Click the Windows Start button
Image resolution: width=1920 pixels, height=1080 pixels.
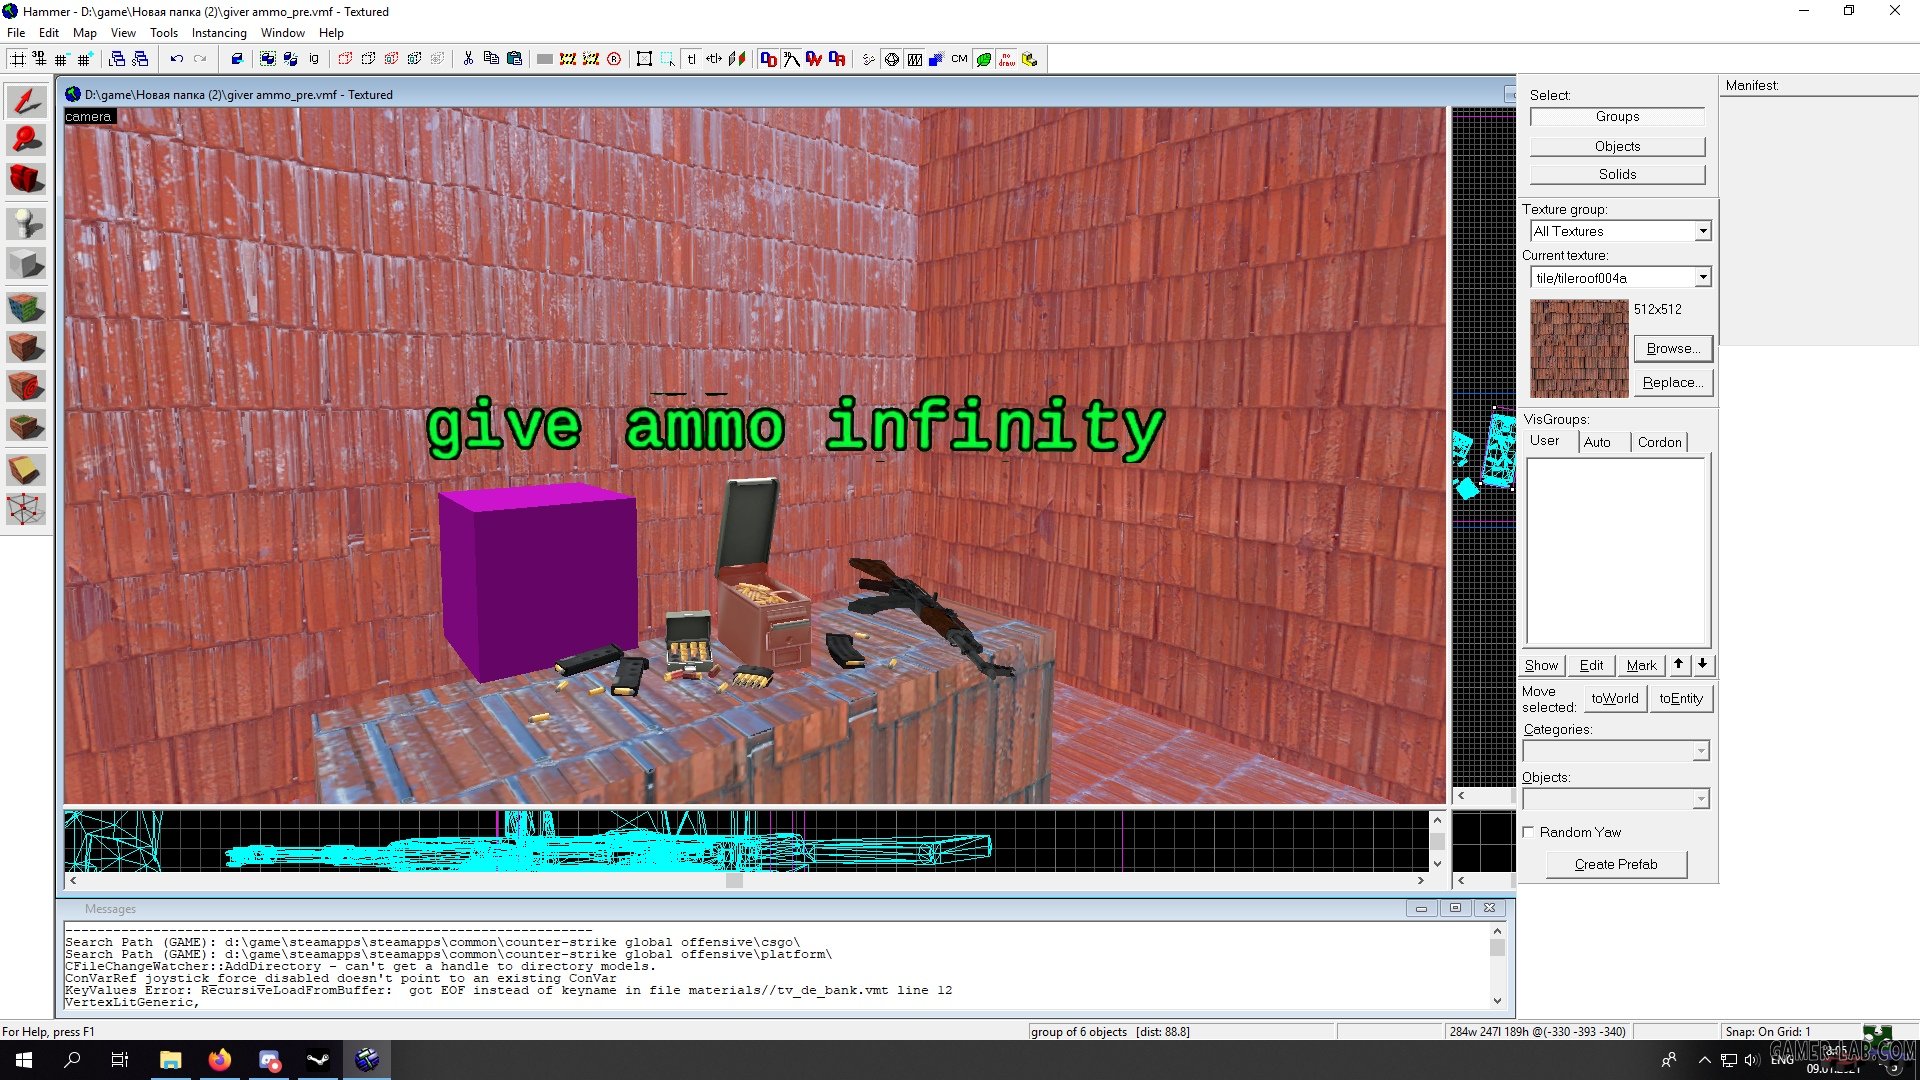tap(24, 1060)
